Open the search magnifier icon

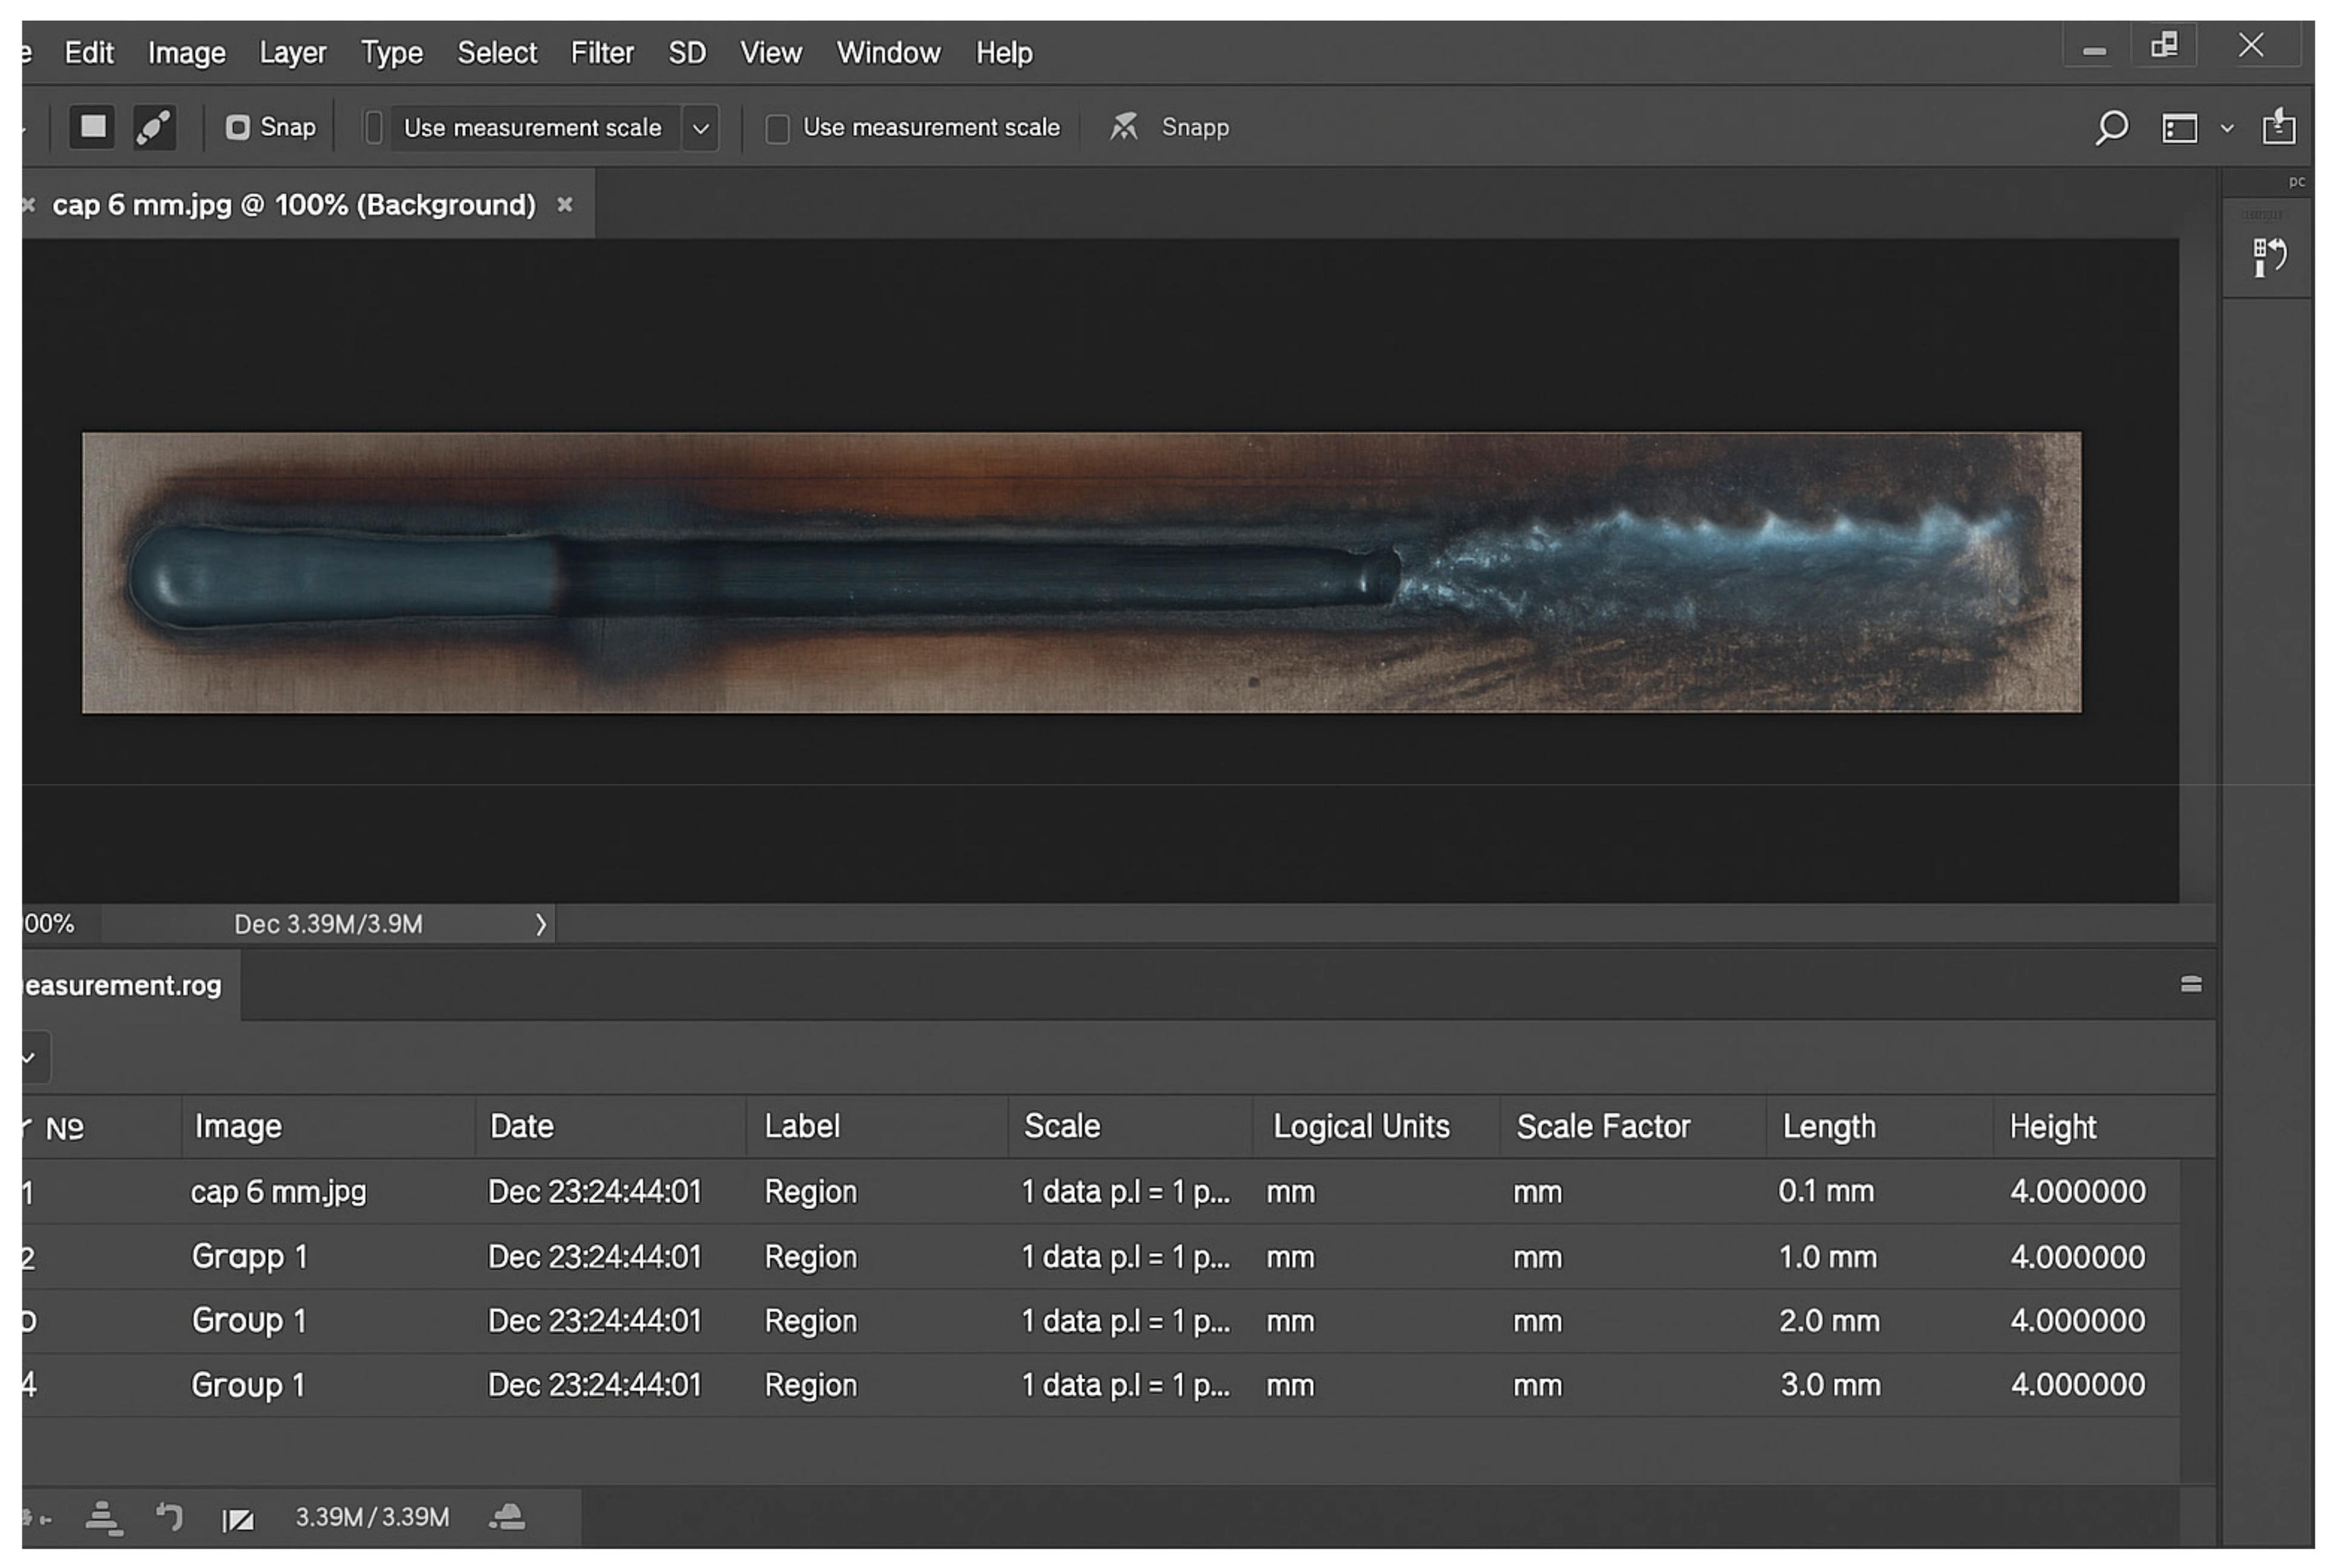(2111, 128)
